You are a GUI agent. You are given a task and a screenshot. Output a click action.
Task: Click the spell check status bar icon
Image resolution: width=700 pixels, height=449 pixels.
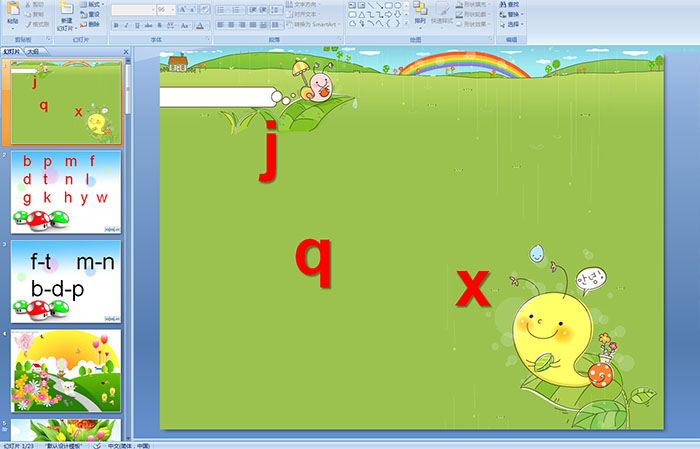pos(97,446)
